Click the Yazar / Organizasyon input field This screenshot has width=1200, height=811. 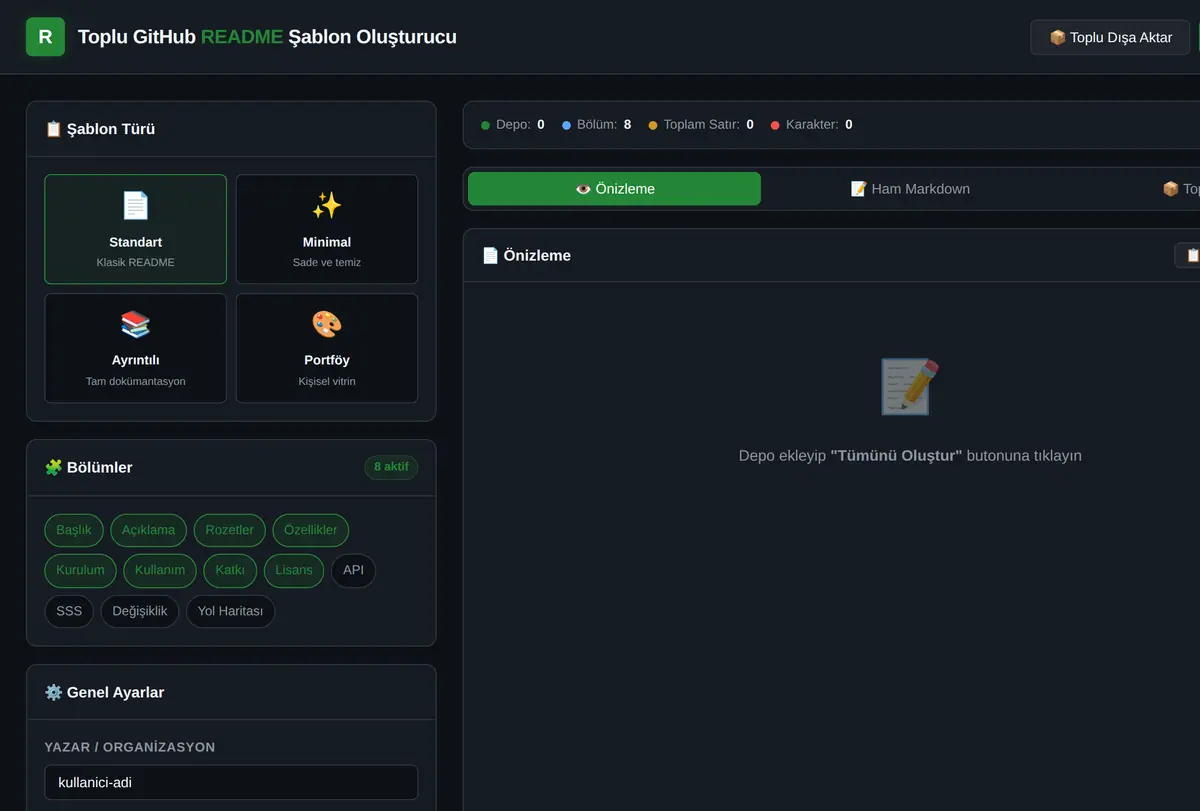(x=231, y=782)
